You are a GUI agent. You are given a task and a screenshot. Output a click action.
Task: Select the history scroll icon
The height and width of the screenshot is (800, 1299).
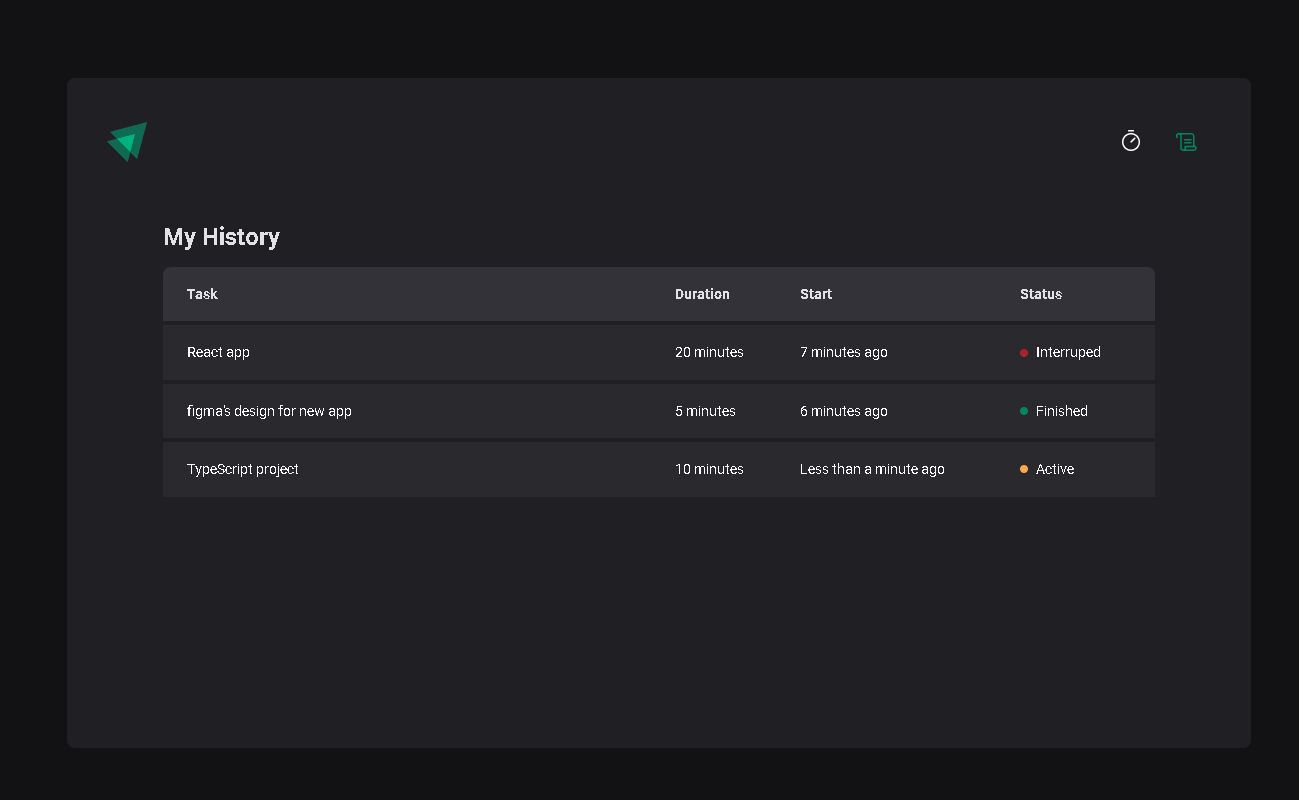coord(1186,142)
